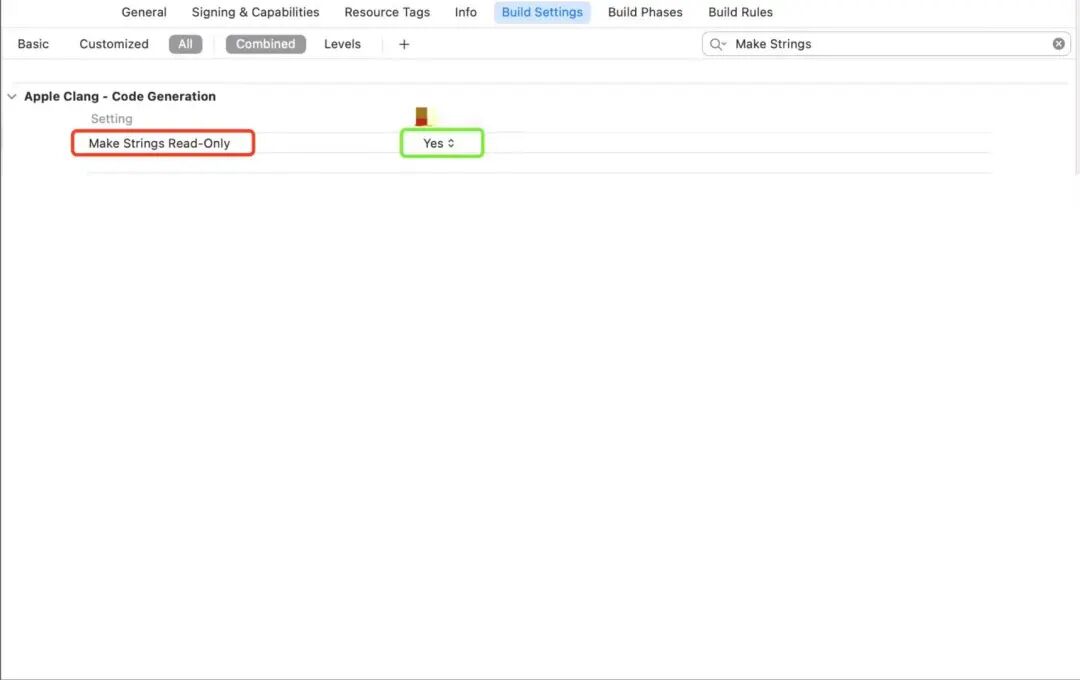Show Basic build settings
The image size is (1080, 680).
[33, 44]
